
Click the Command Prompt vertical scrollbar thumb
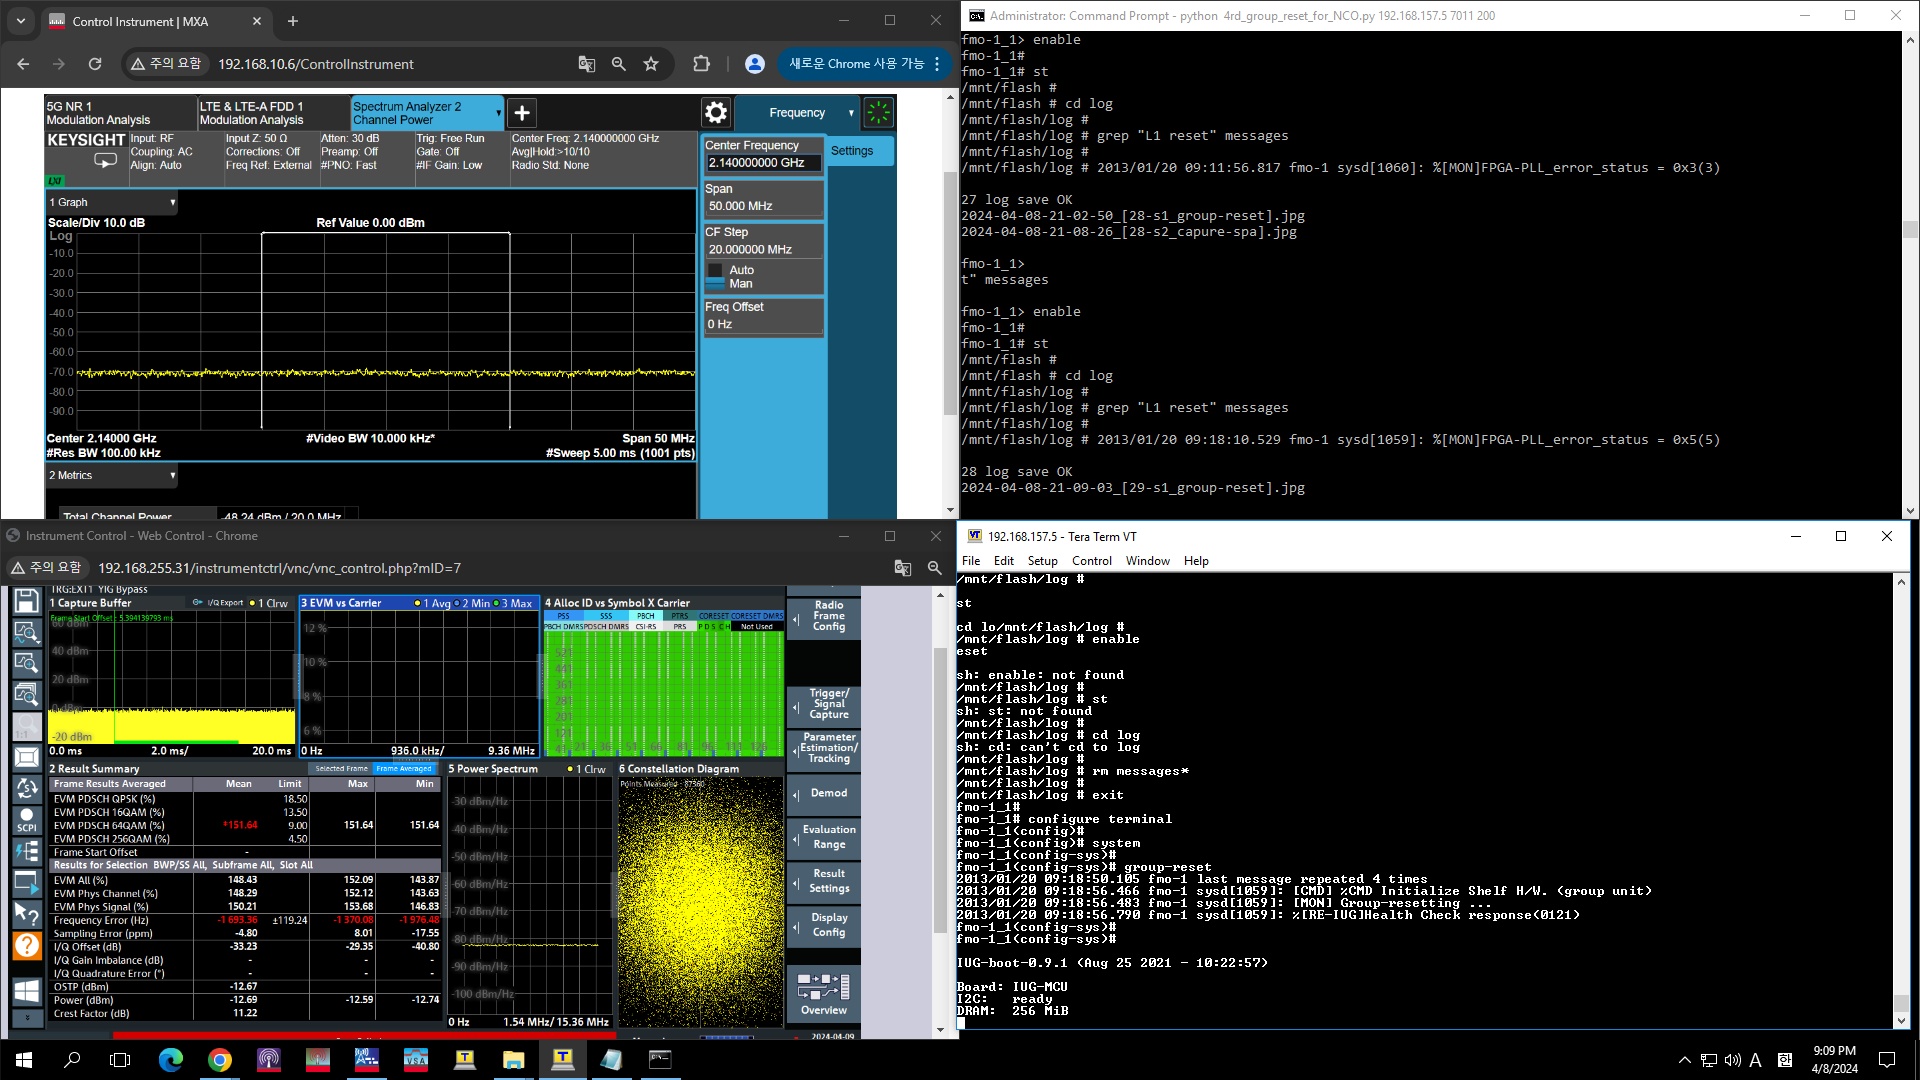point(1910,229)
